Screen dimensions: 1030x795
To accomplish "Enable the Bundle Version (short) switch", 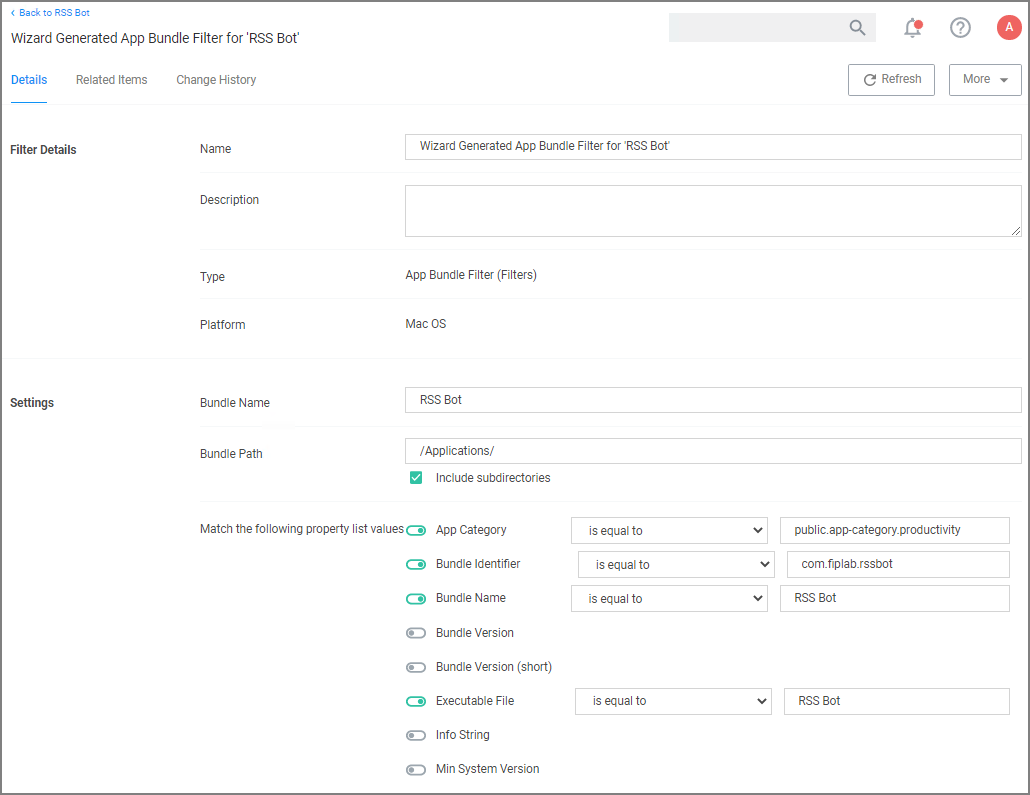I will 416,667.
